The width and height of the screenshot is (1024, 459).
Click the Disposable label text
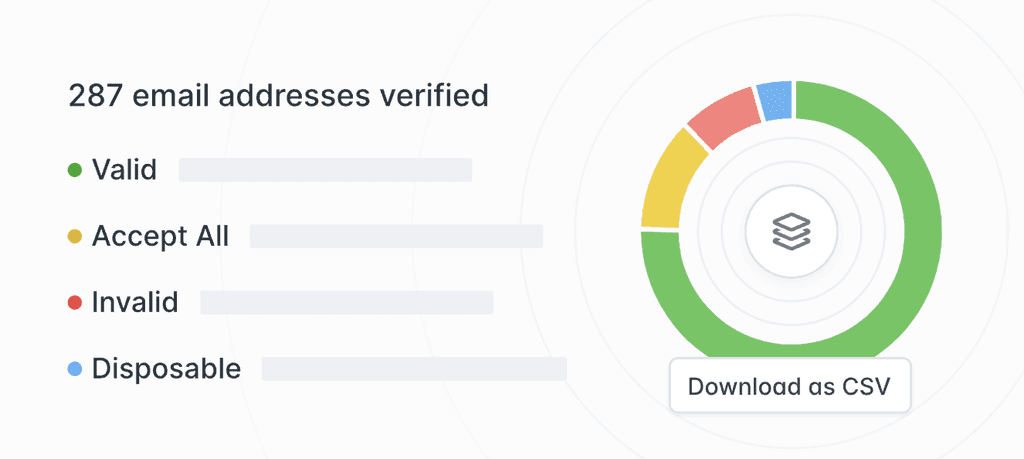pyautogui.click(x=166, y=368)
